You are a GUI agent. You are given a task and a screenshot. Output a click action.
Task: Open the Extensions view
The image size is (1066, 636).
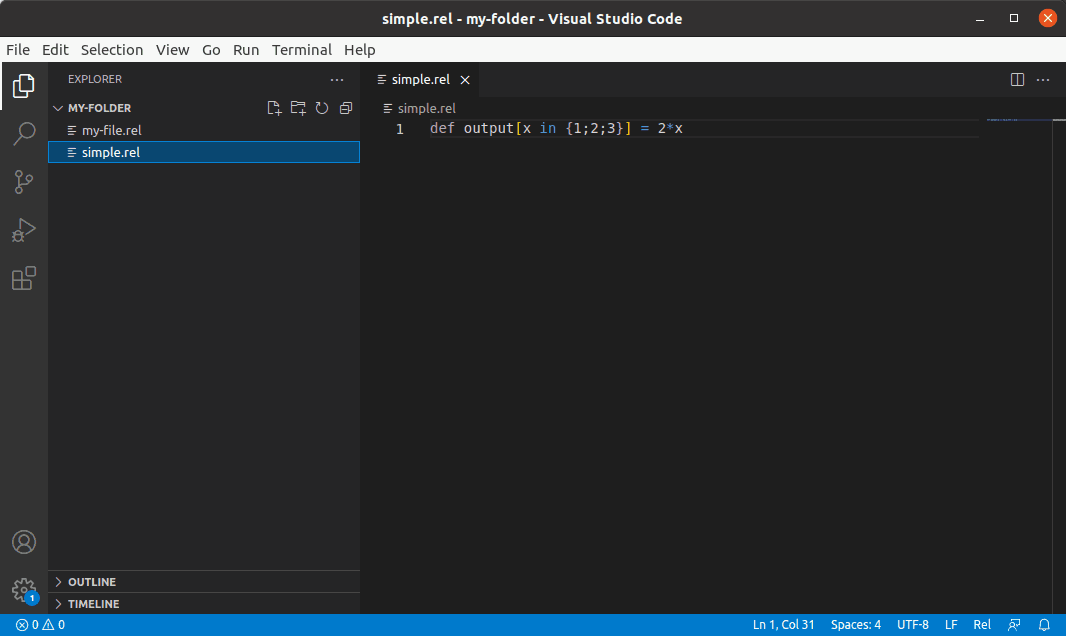[24, 279]
